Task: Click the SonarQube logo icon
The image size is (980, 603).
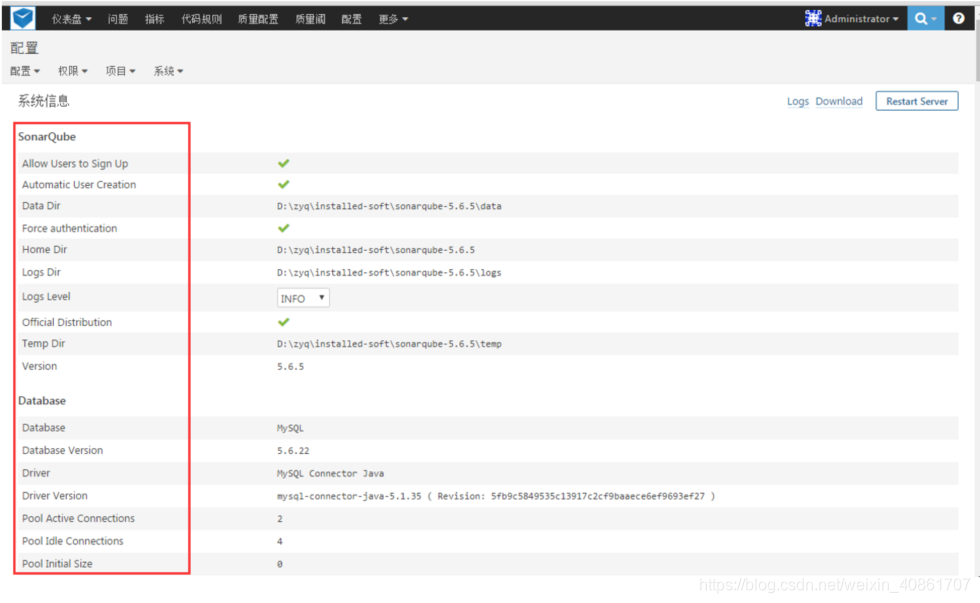Action: [x=23, y=18]
